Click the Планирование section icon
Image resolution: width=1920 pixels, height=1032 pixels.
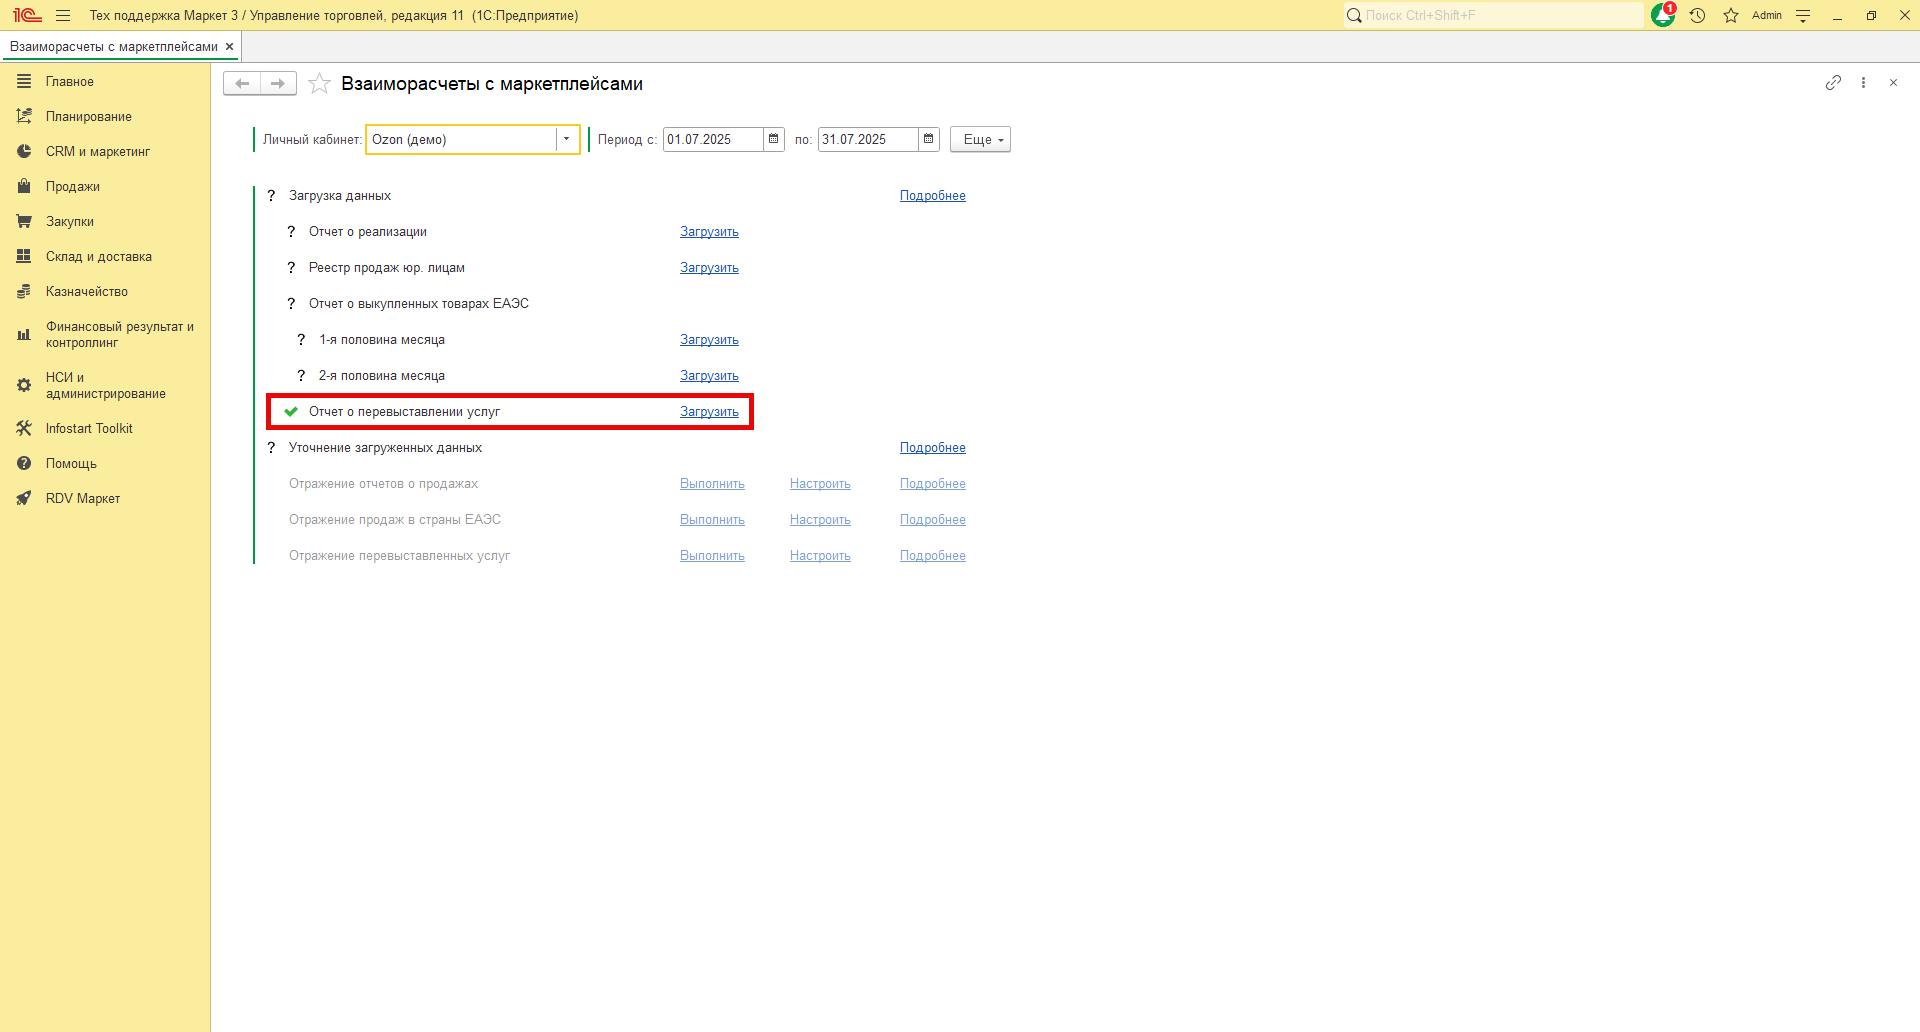pyautogui.click(x=24, y=116)
